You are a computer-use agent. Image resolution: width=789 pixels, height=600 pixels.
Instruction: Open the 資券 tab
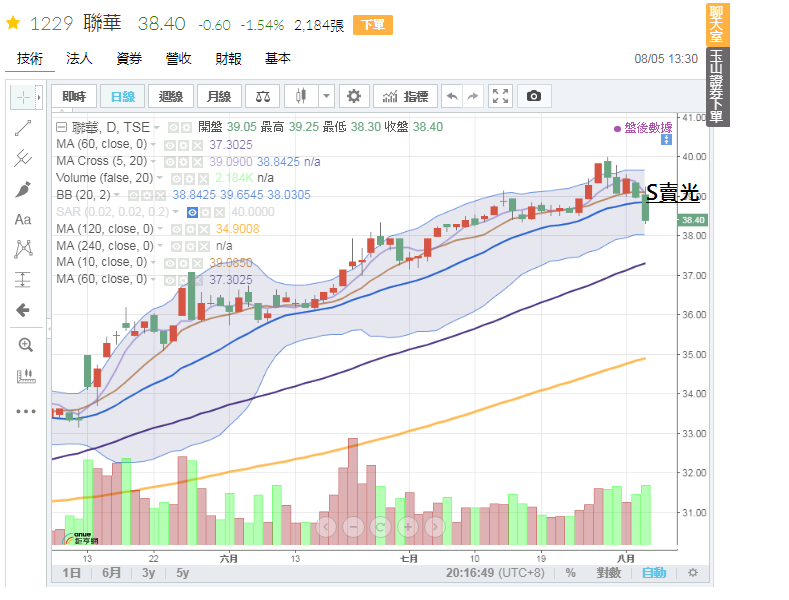tap(129, 59)
